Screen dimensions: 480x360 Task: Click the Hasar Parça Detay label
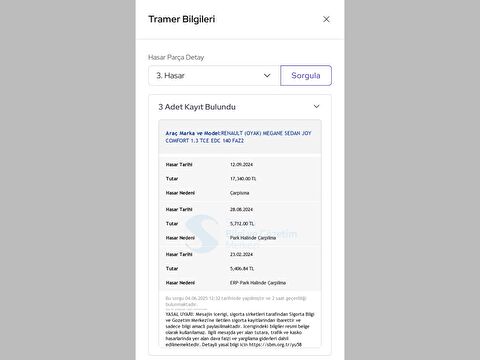click(176, 57)
